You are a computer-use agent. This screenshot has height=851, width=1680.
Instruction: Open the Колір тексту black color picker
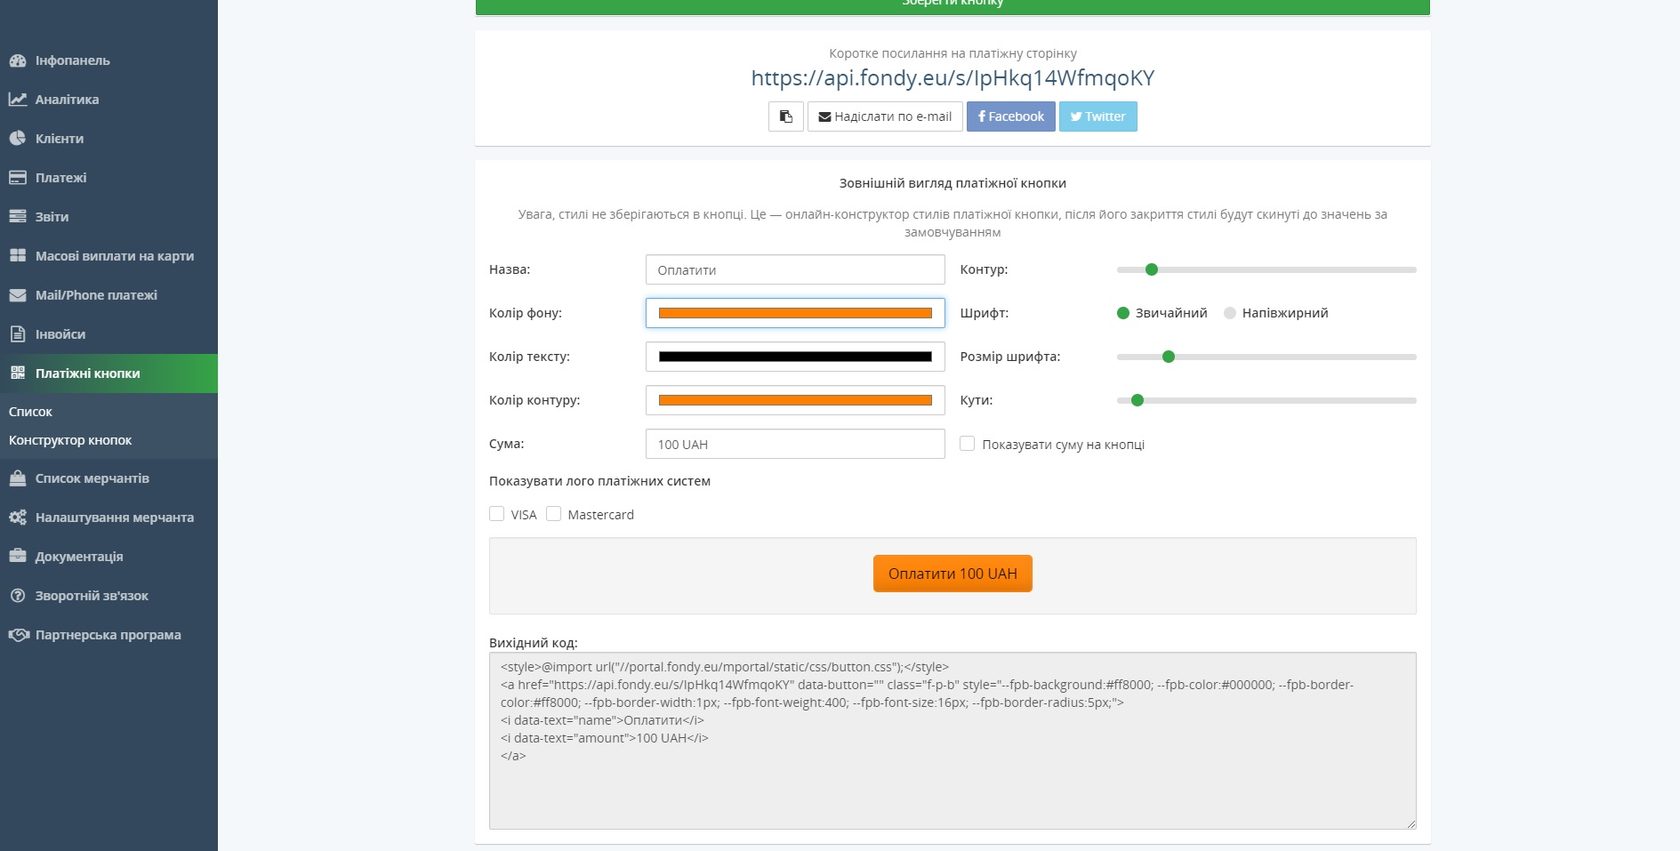click(x=795, y=357)
